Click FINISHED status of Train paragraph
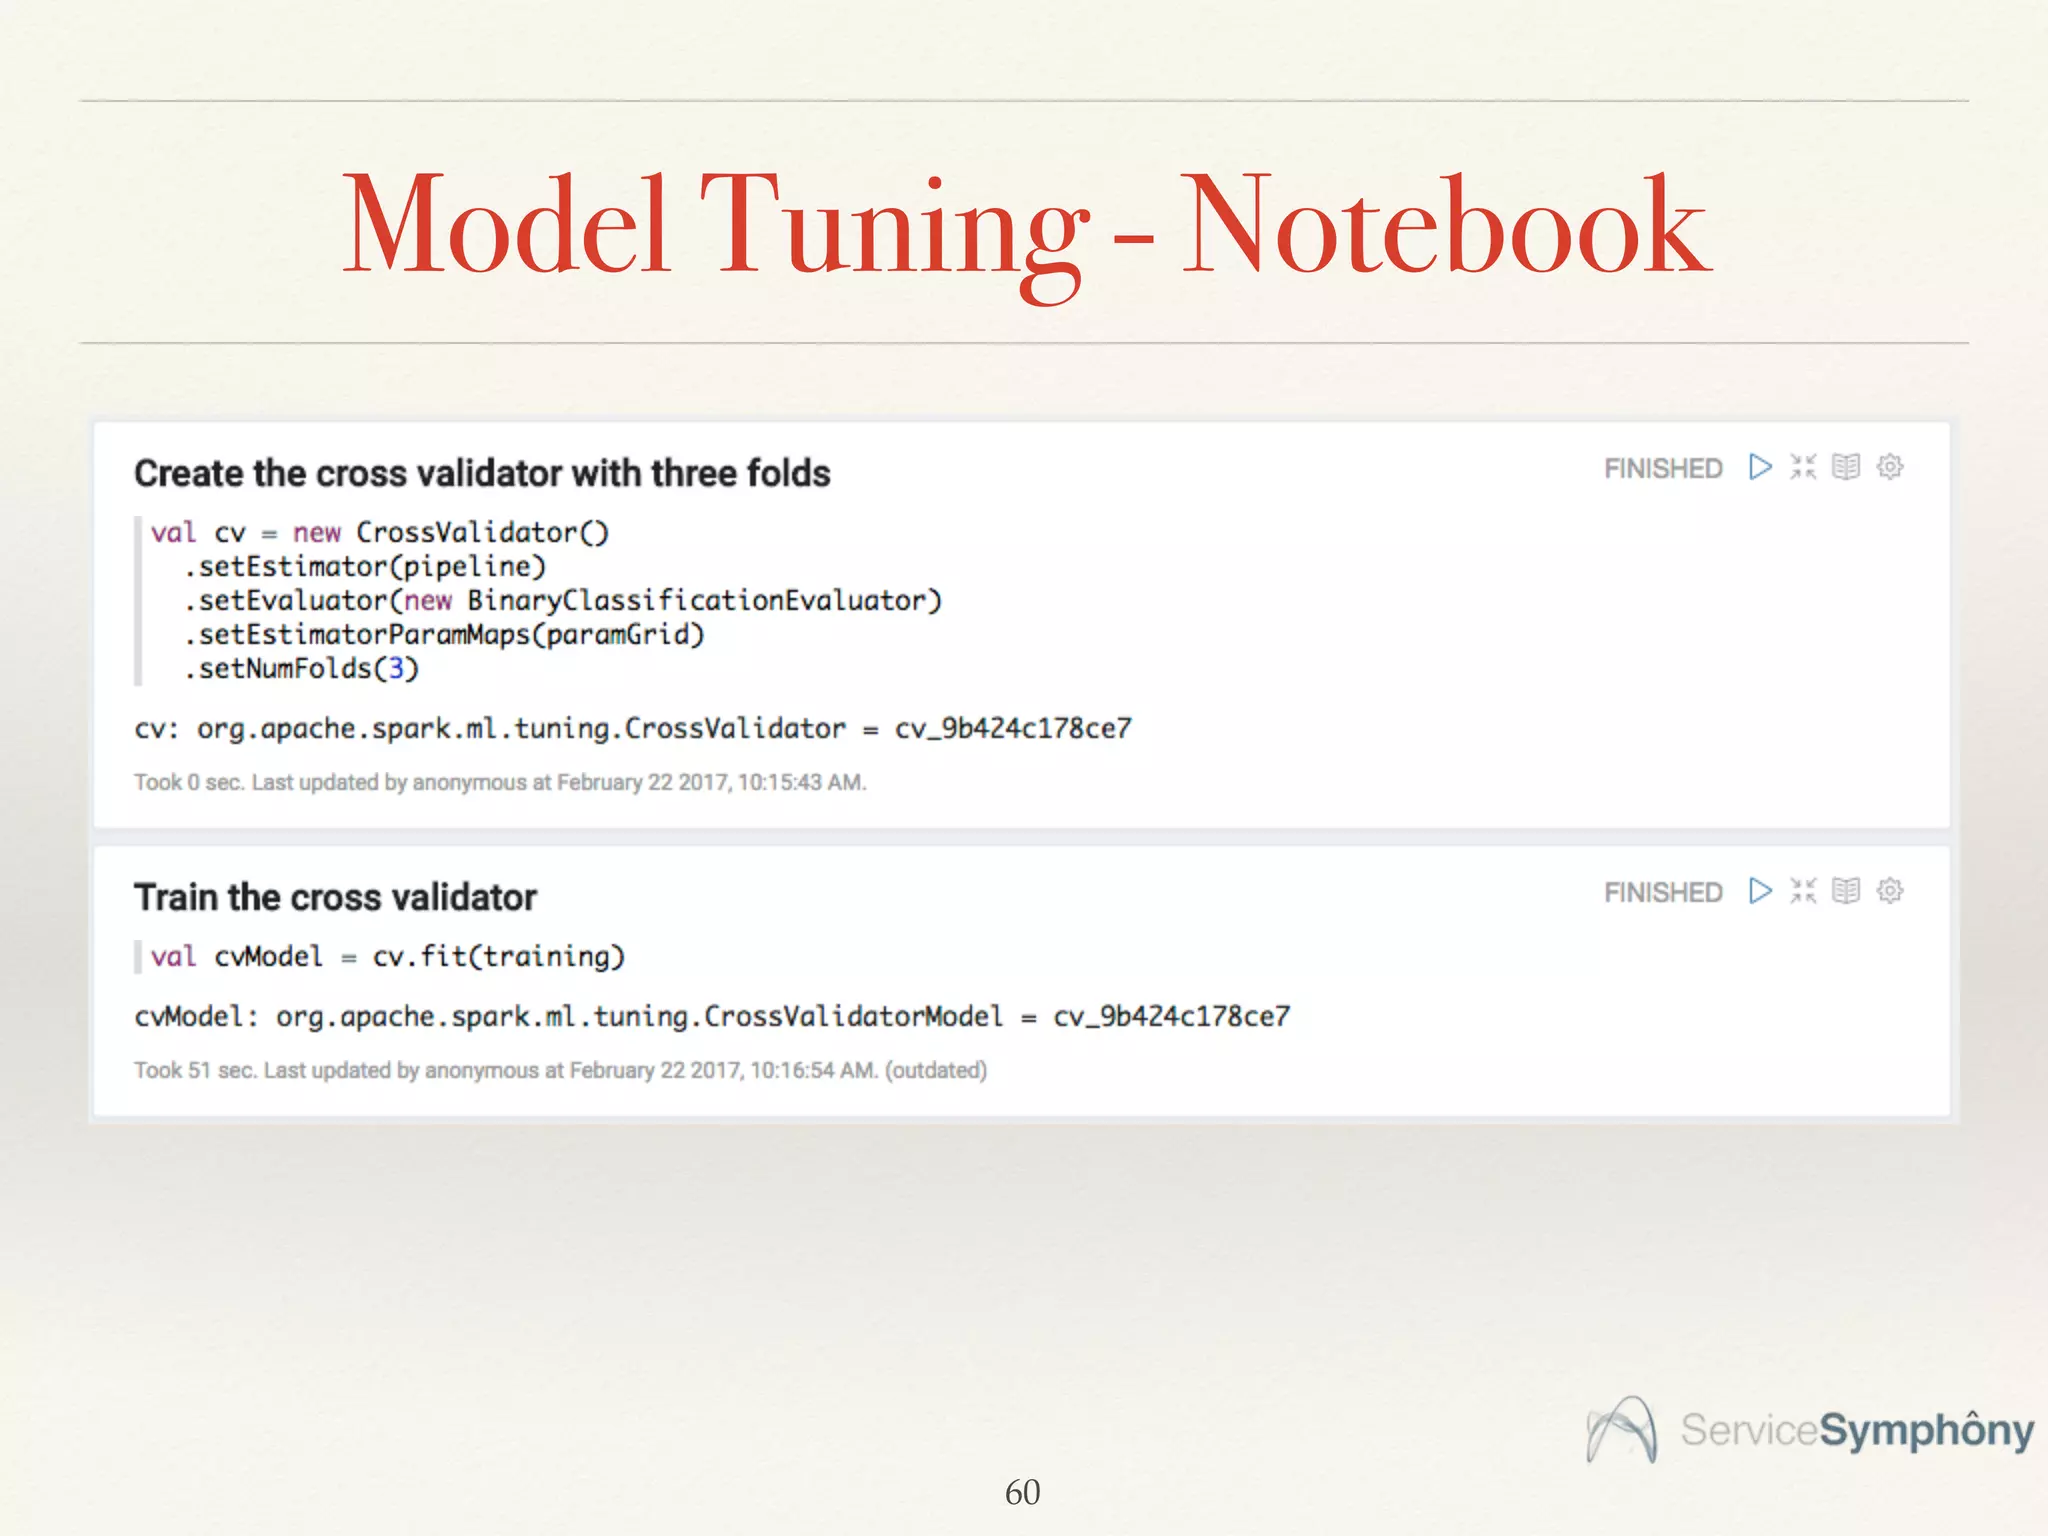The height and width of the screenshot is (1536, 2048). pyautogui.click(x=1663, y=893)
